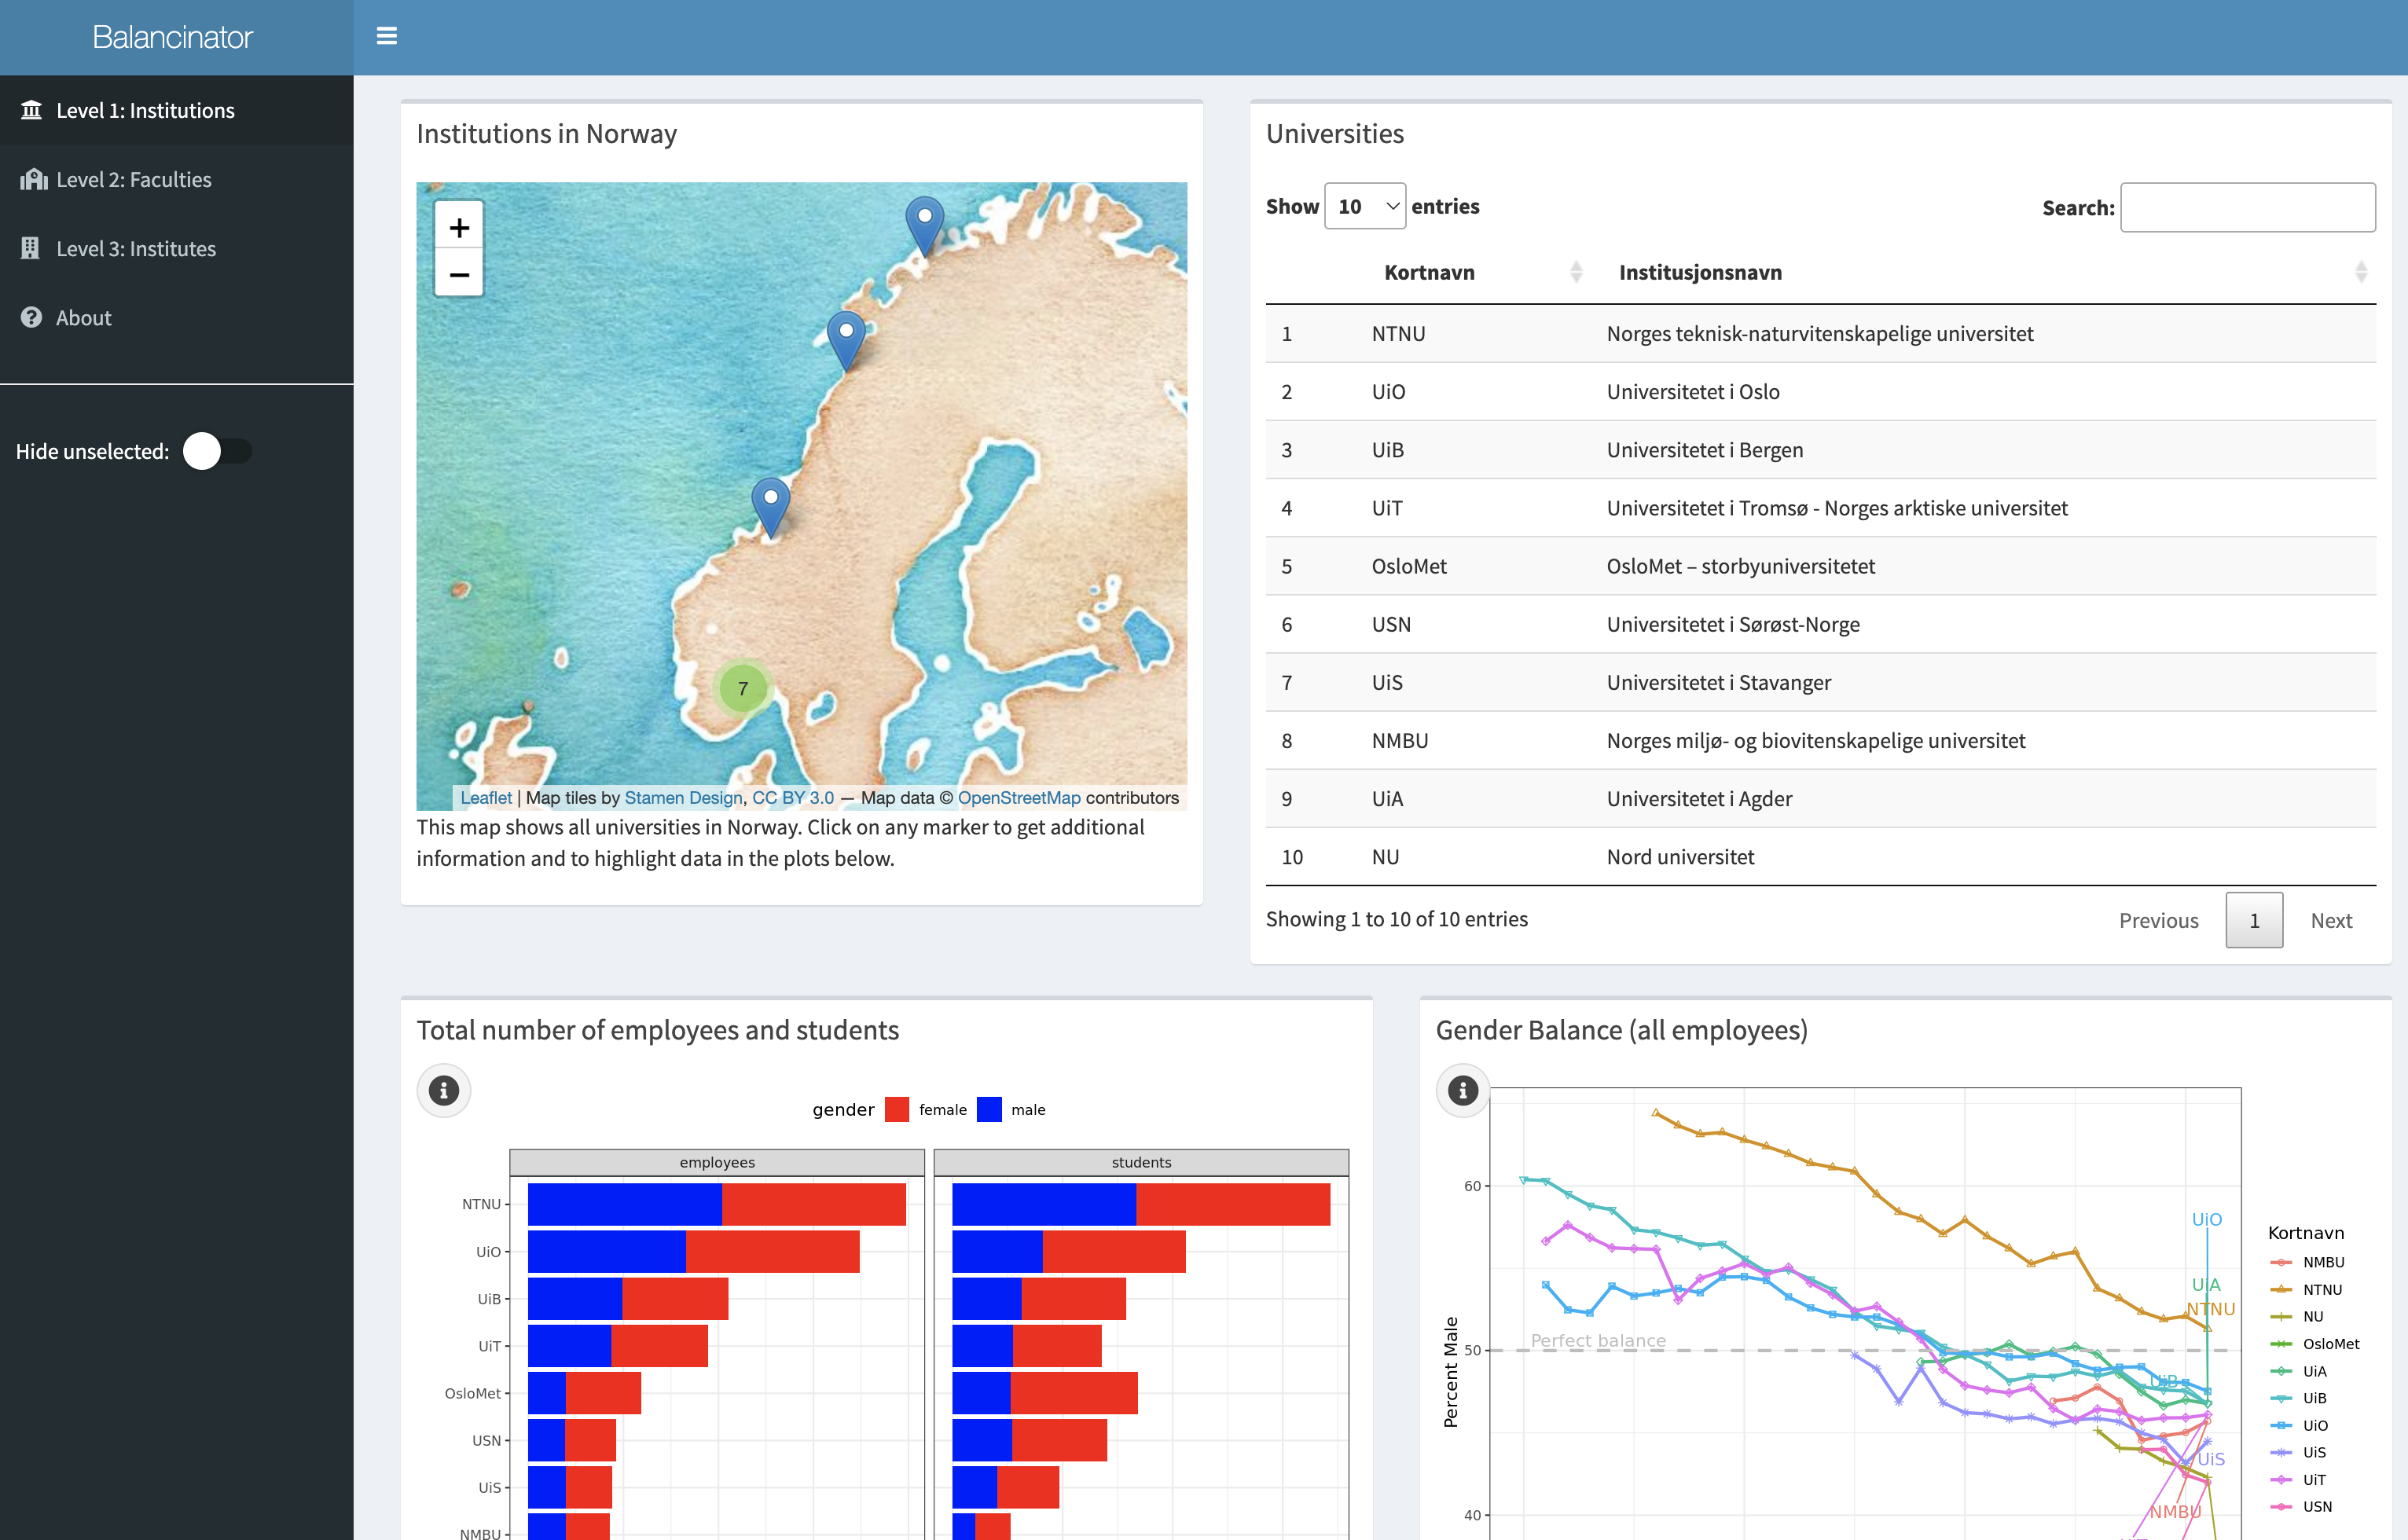Toggle the sidebar with the hamburger icon

386,36
